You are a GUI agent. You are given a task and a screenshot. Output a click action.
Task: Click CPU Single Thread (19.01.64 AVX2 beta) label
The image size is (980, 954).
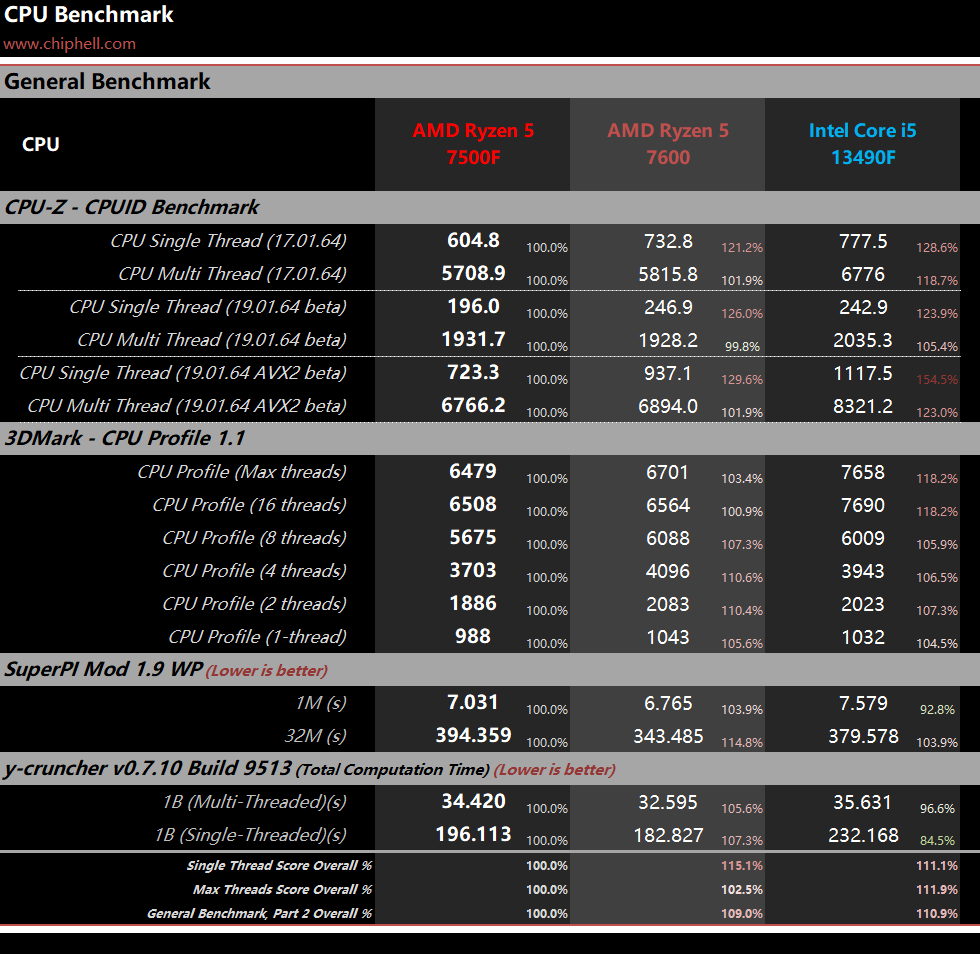(x=183, y=373)
